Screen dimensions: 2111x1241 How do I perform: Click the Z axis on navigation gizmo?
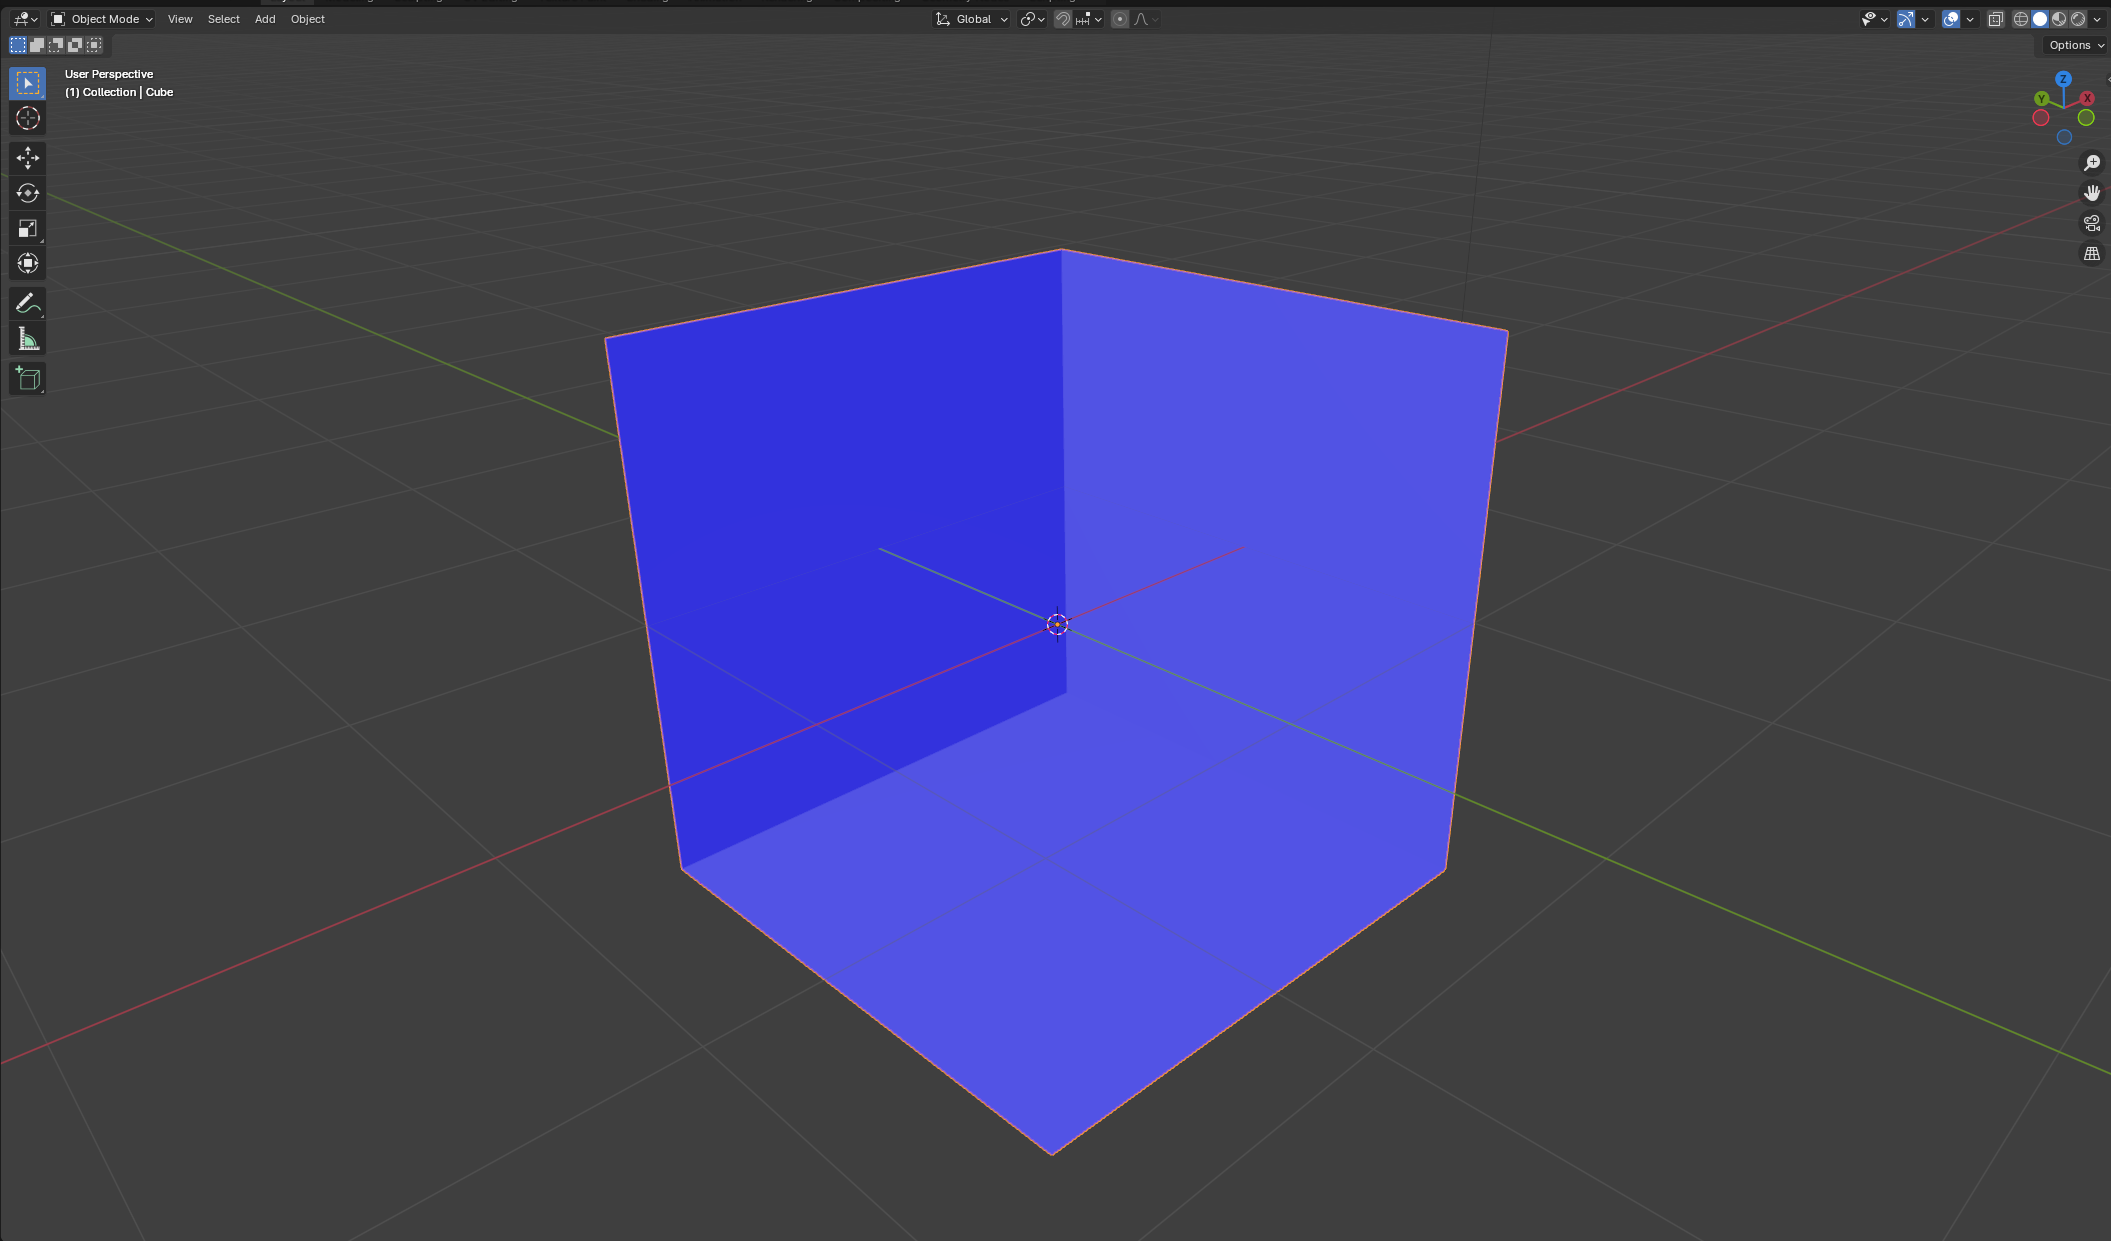[x=2063, y=79]
